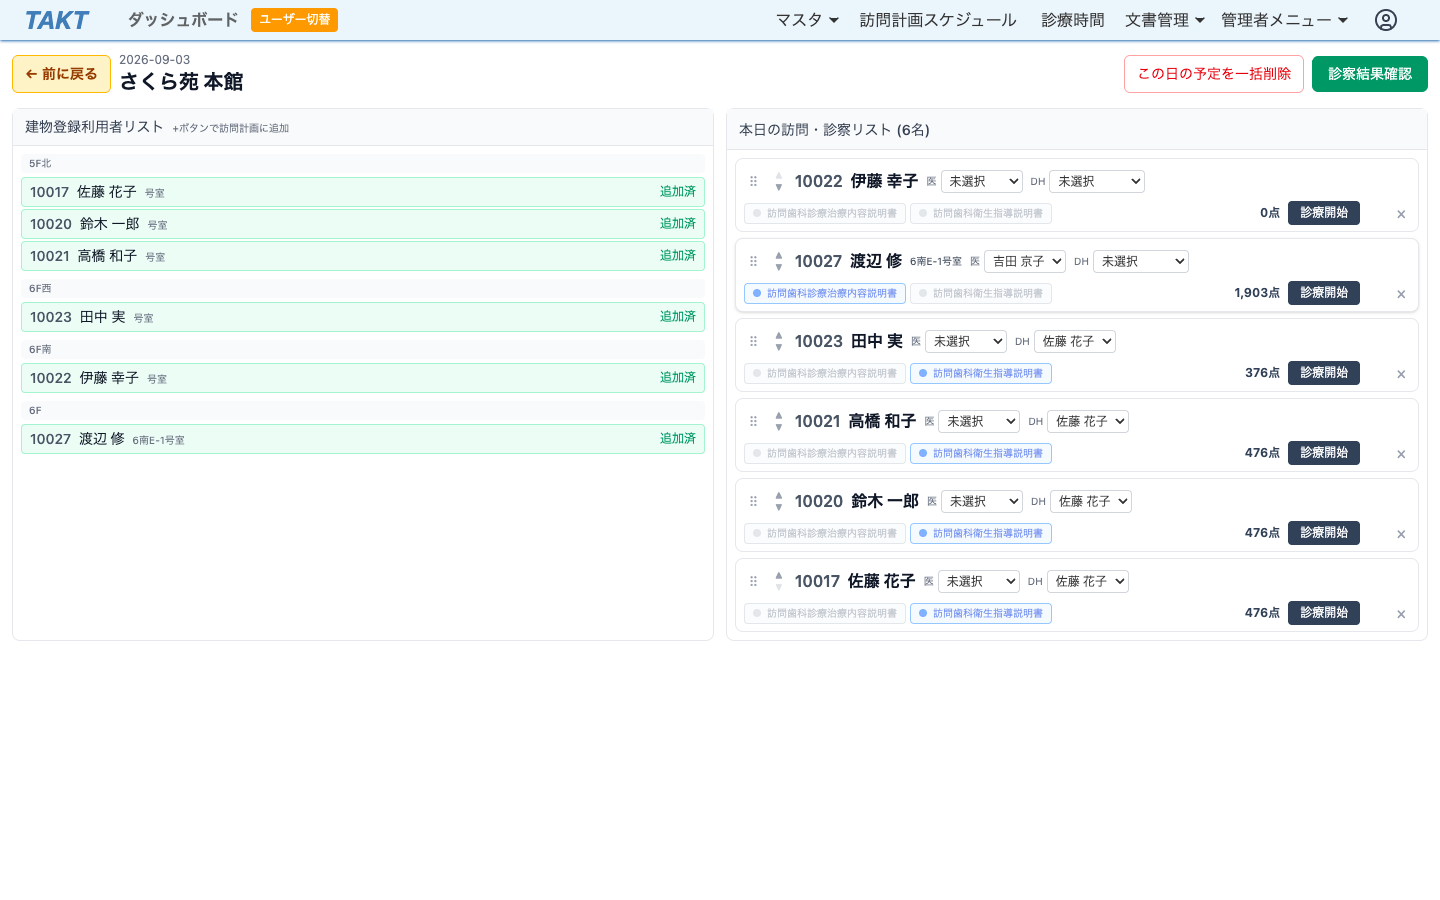Start 診療開始 for 10027 渡辺 修

click(1324, 293)
